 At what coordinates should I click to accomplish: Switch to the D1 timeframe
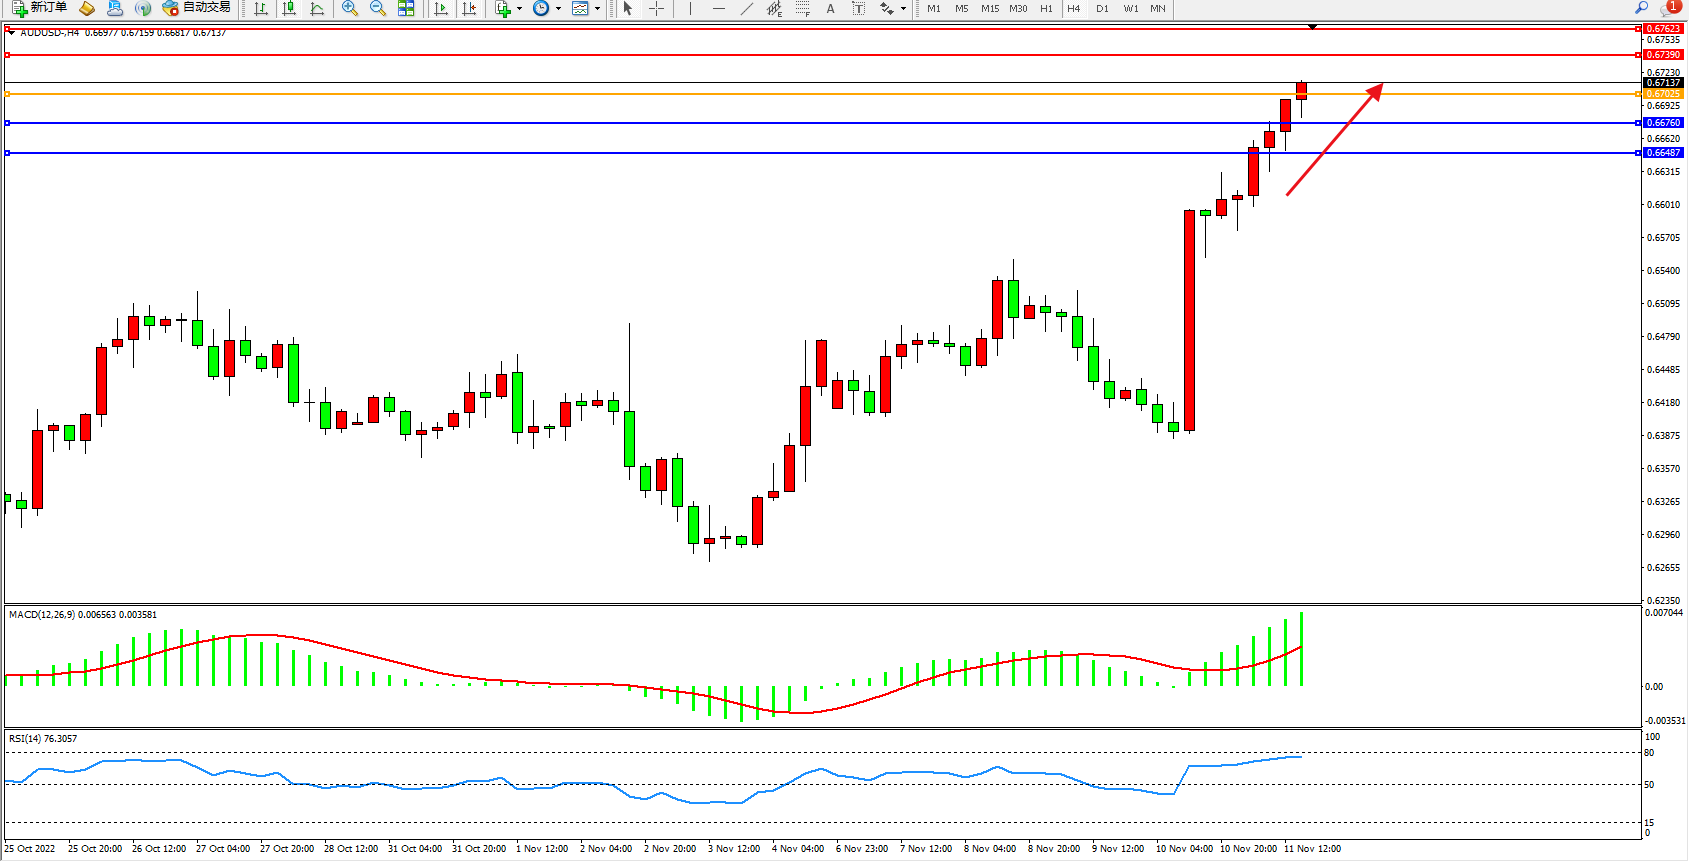1102,8
